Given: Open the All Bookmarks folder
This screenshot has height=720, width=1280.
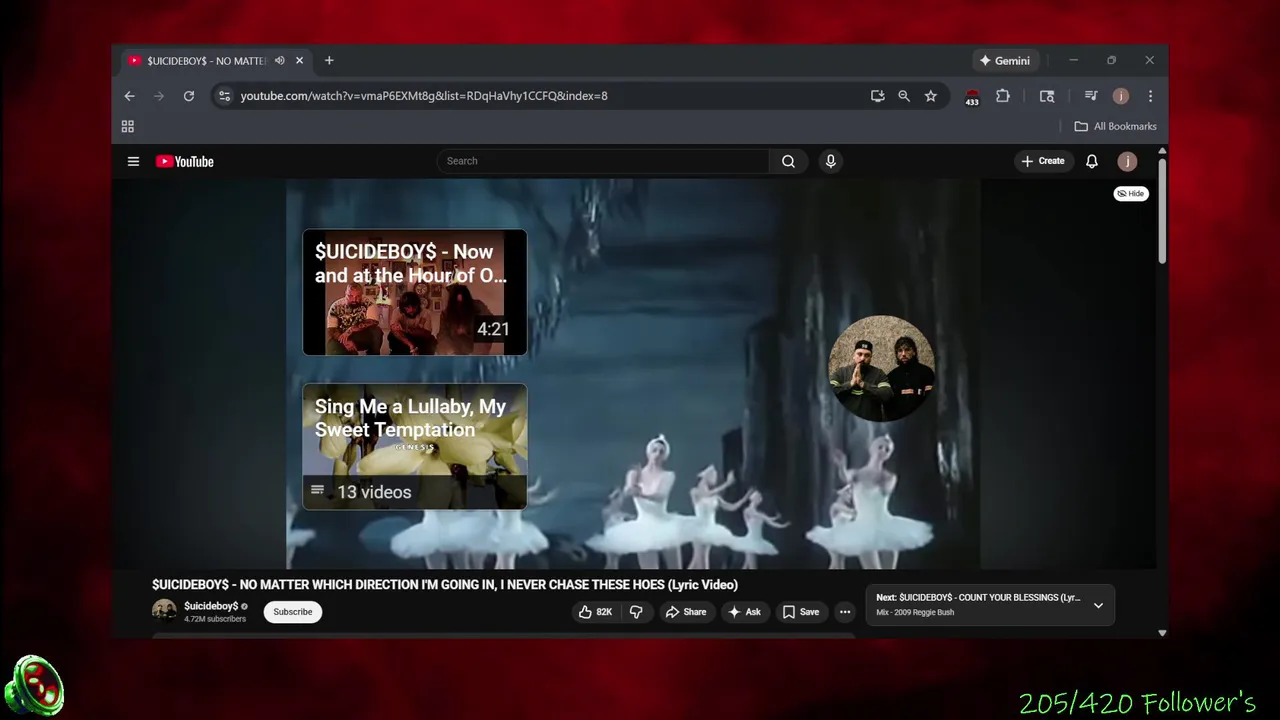Looking at the screenshot, I should (x=1115, y=126).
